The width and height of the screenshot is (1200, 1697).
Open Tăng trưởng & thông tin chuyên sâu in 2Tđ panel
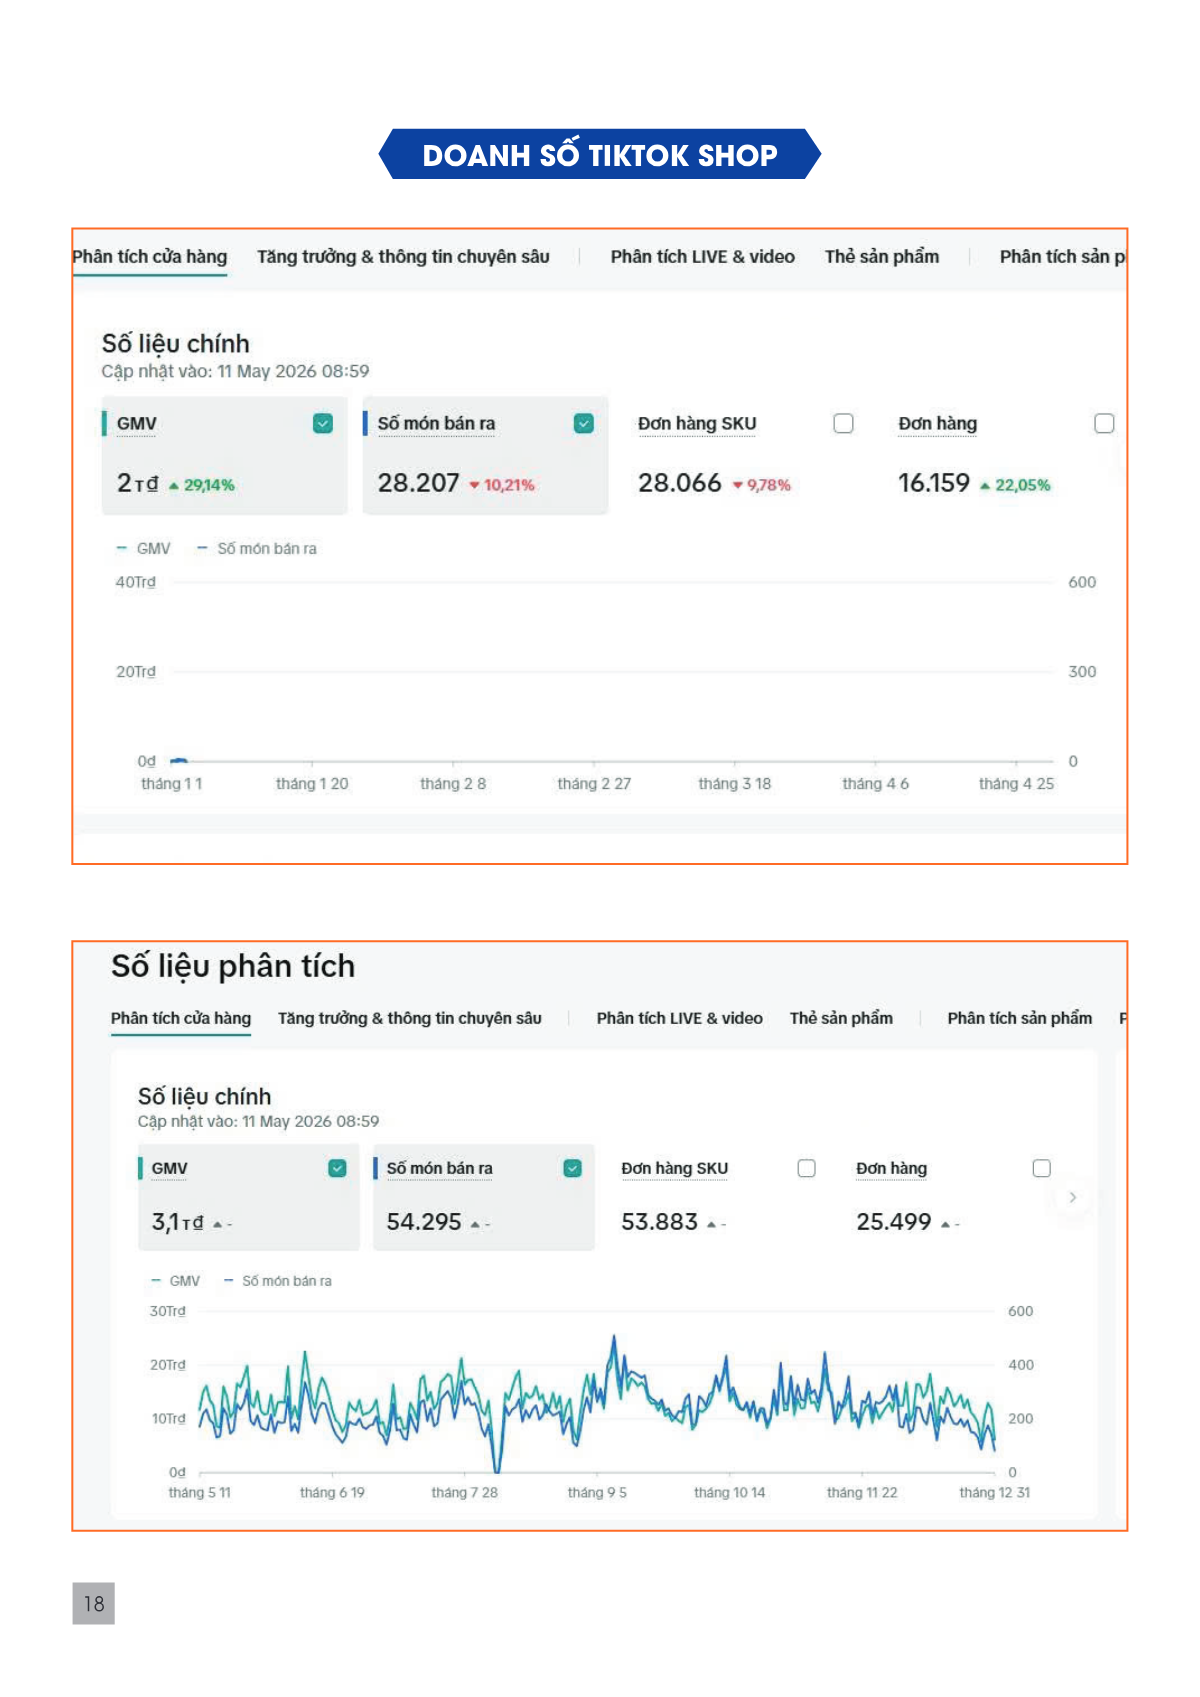point(403,257)
